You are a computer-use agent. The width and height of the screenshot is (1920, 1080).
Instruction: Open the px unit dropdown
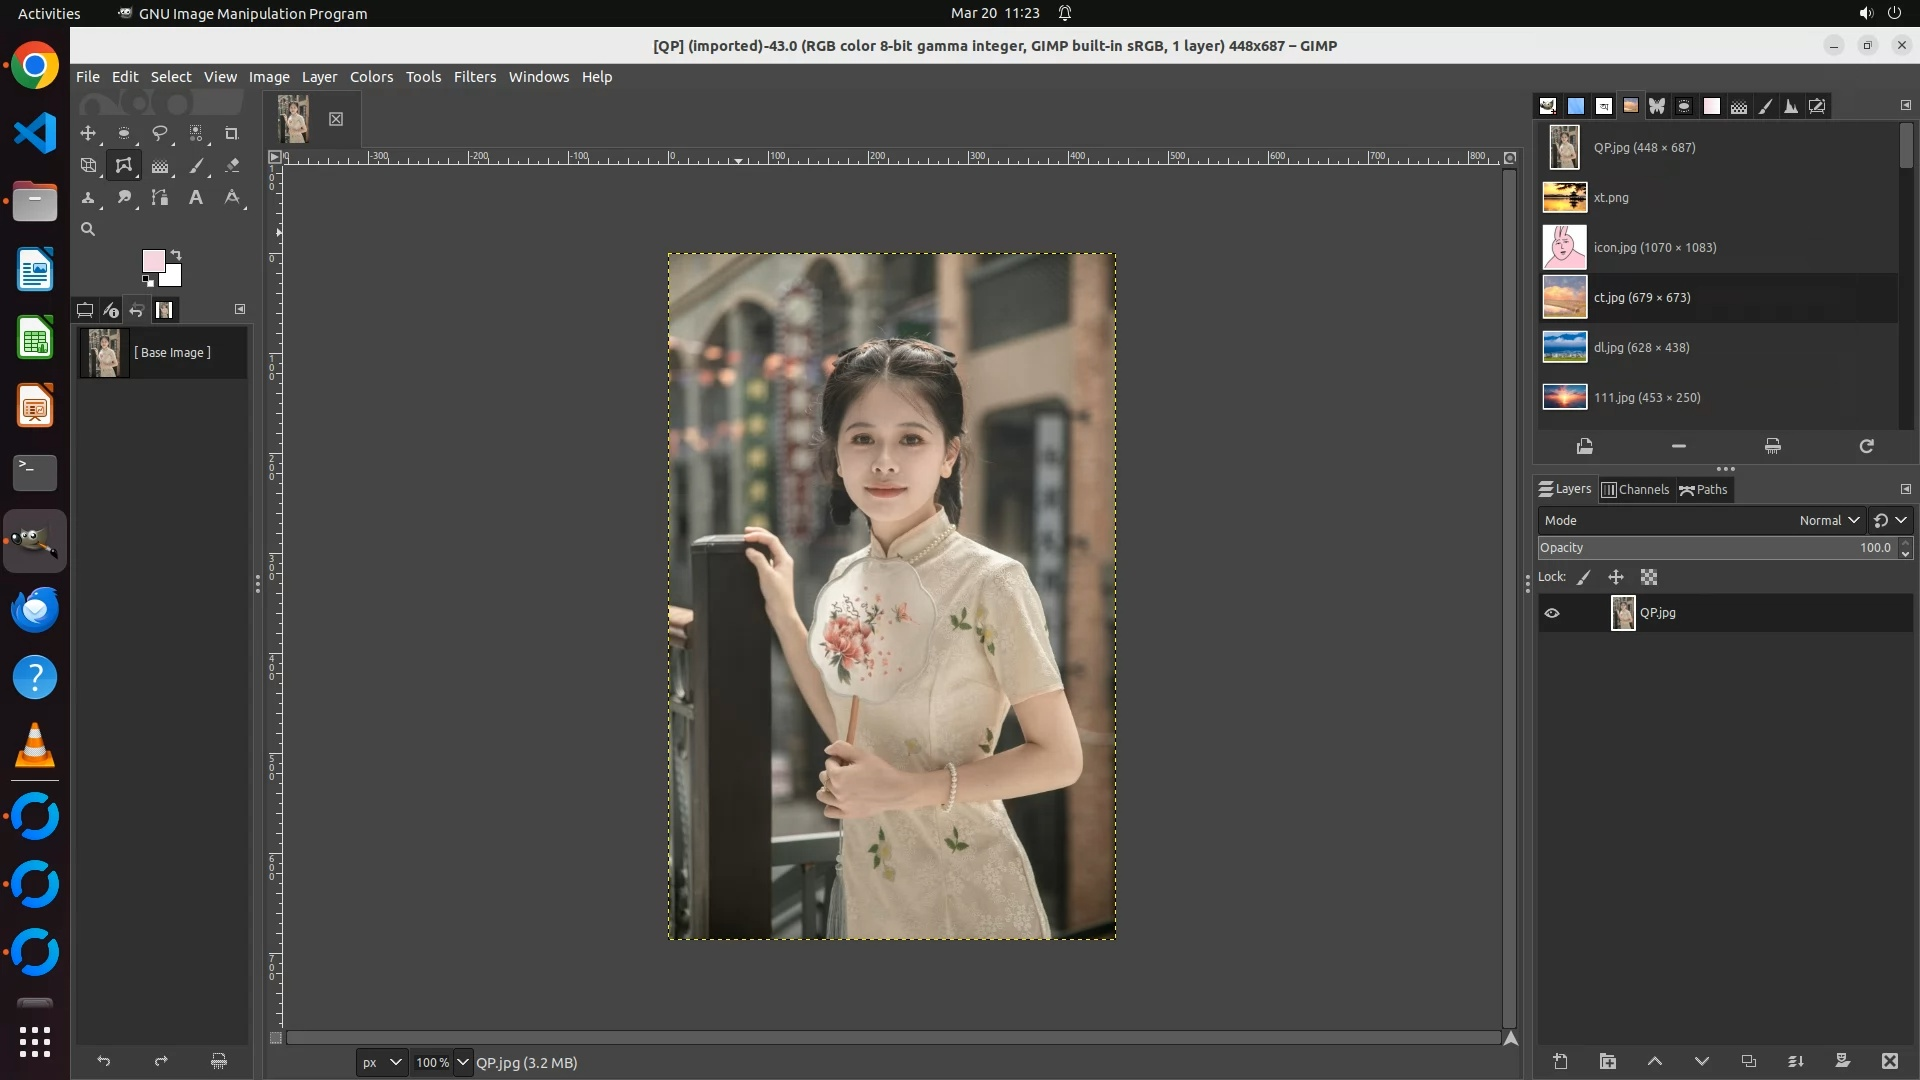[381, 1062]
